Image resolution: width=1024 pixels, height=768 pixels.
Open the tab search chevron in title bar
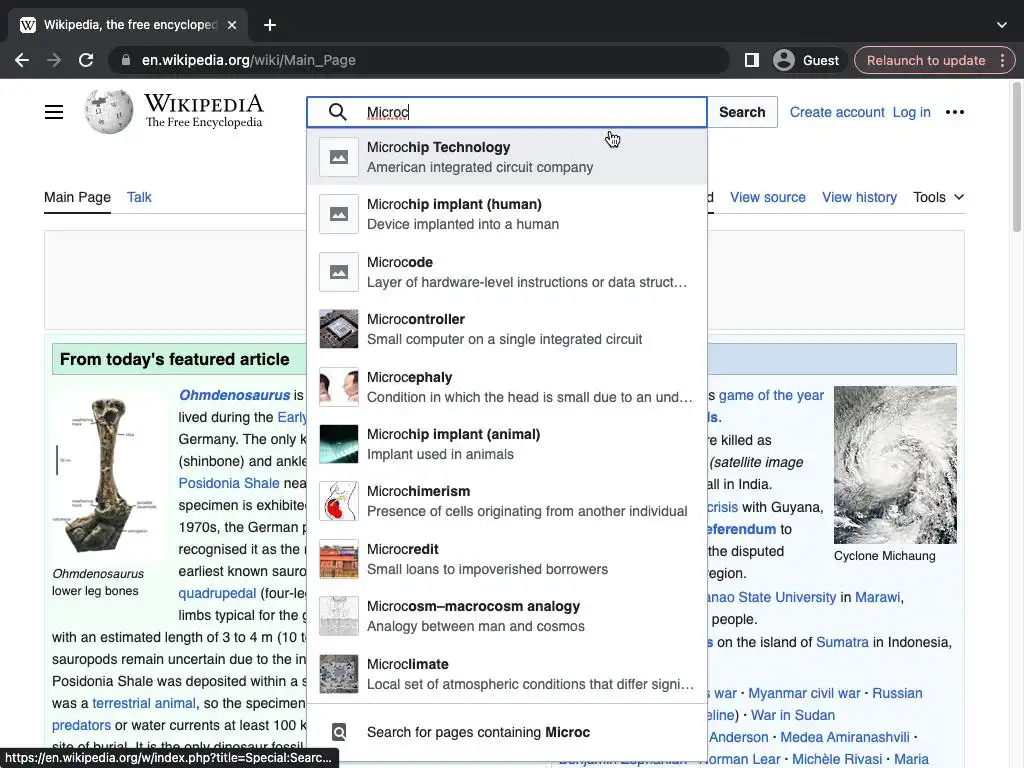pos(1002,25)
